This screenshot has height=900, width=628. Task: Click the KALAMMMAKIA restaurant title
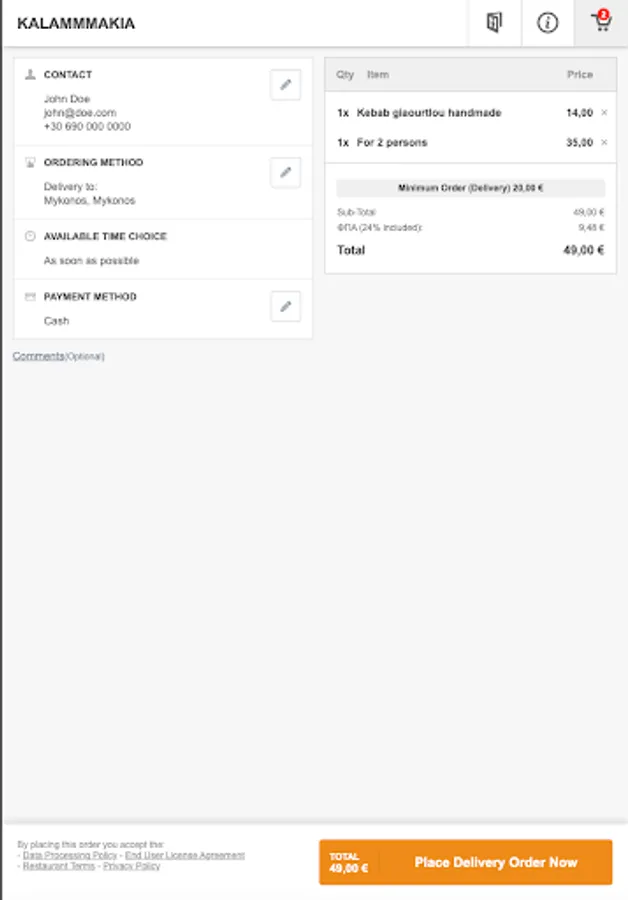76,23
